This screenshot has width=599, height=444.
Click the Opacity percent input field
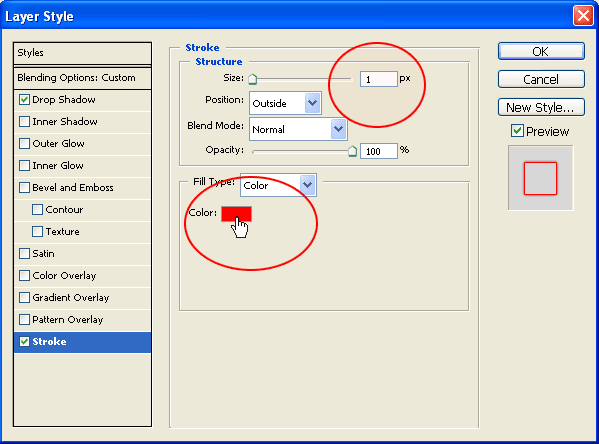[379, 151]
